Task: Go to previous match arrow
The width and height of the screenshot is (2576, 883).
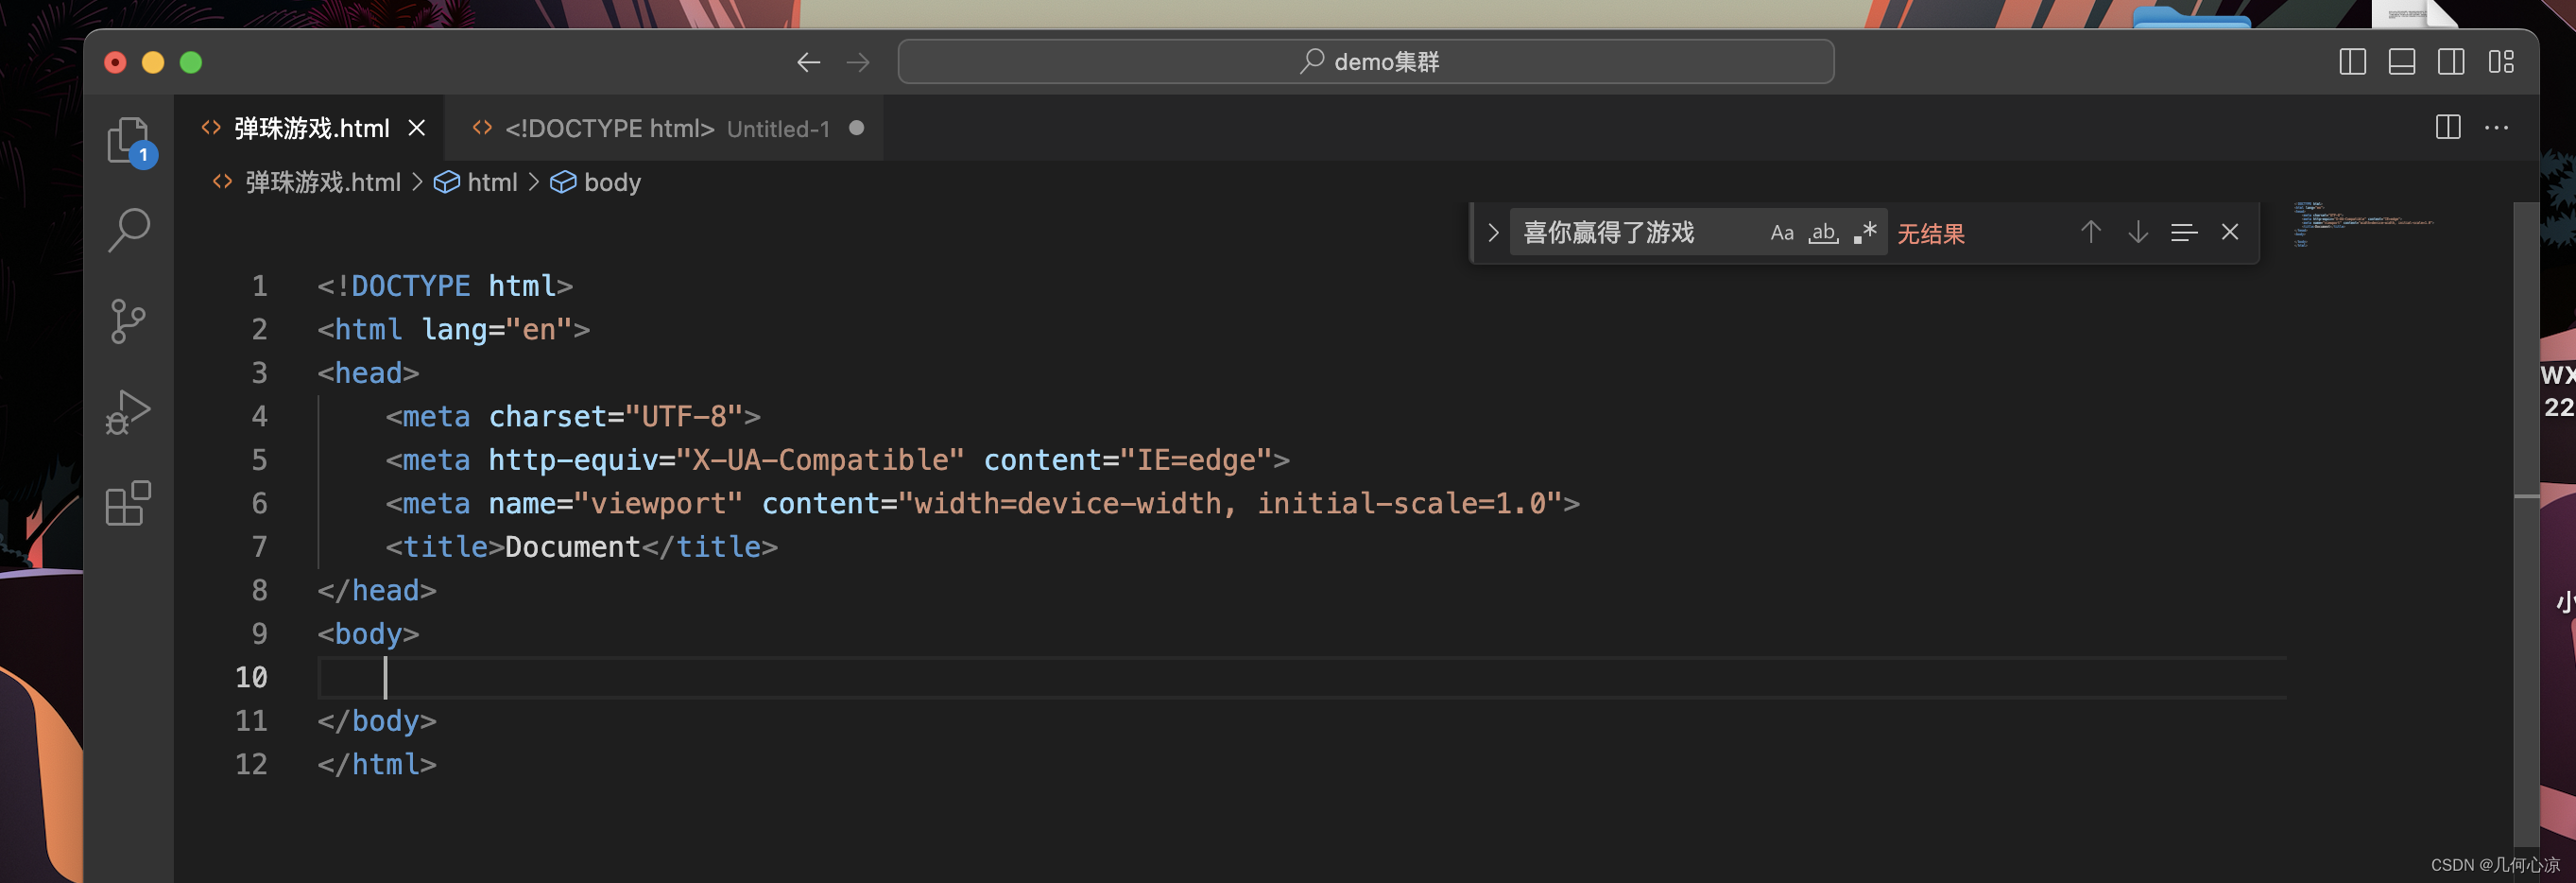Action: [x=2090, y=232]
